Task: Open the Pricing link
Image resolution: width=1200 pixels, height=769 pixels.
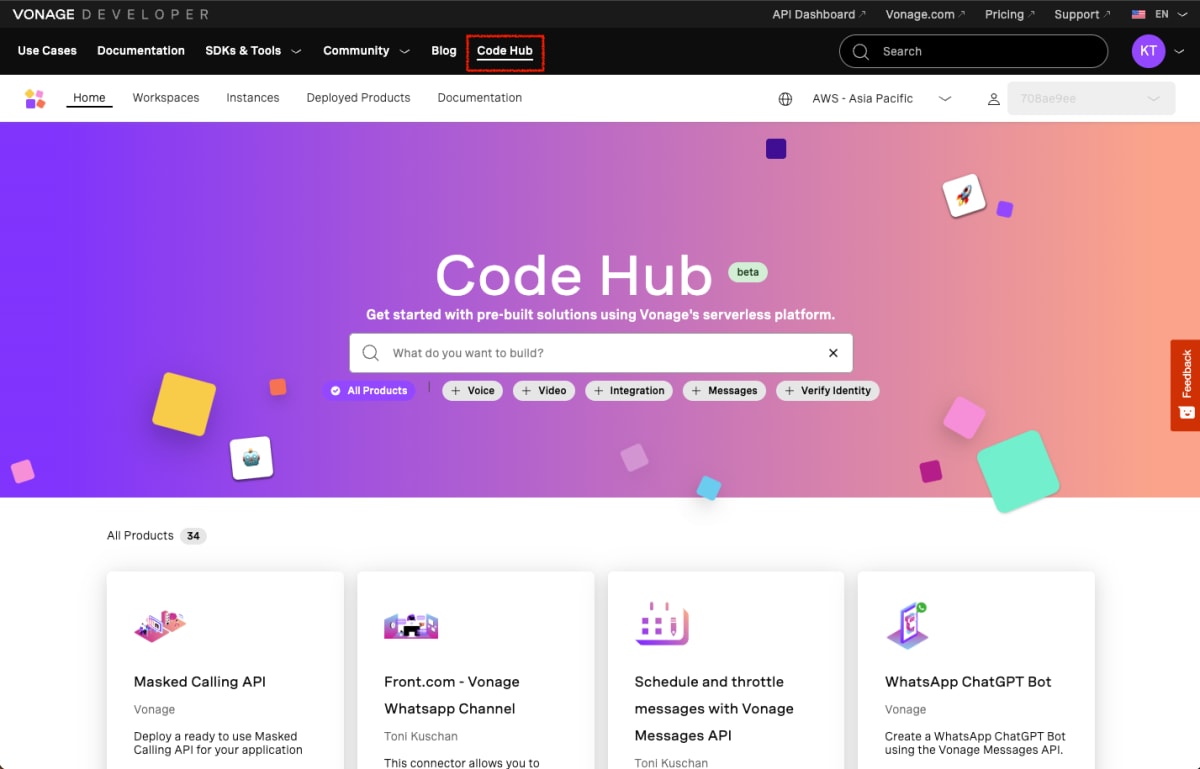Action: [x=1010, y=15]
